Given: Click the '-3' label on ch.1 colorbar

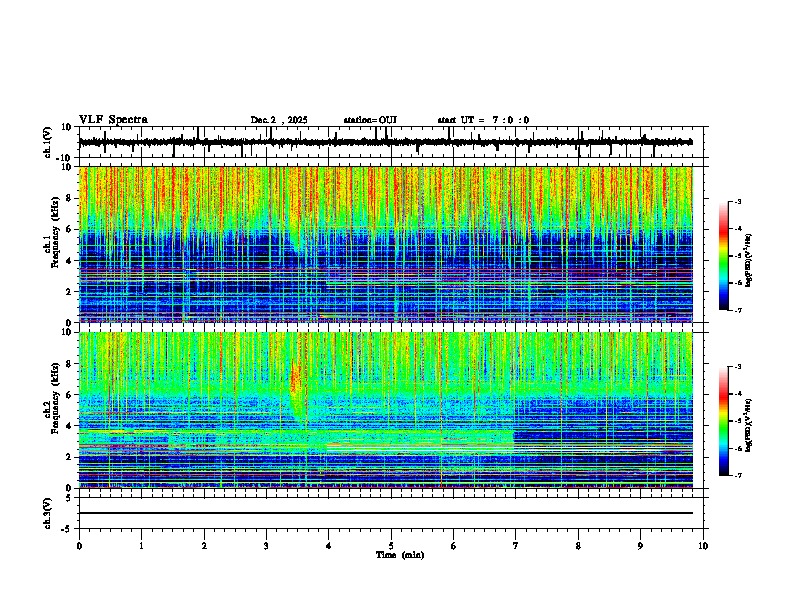Looking at the screenshot, I should 737,201.
